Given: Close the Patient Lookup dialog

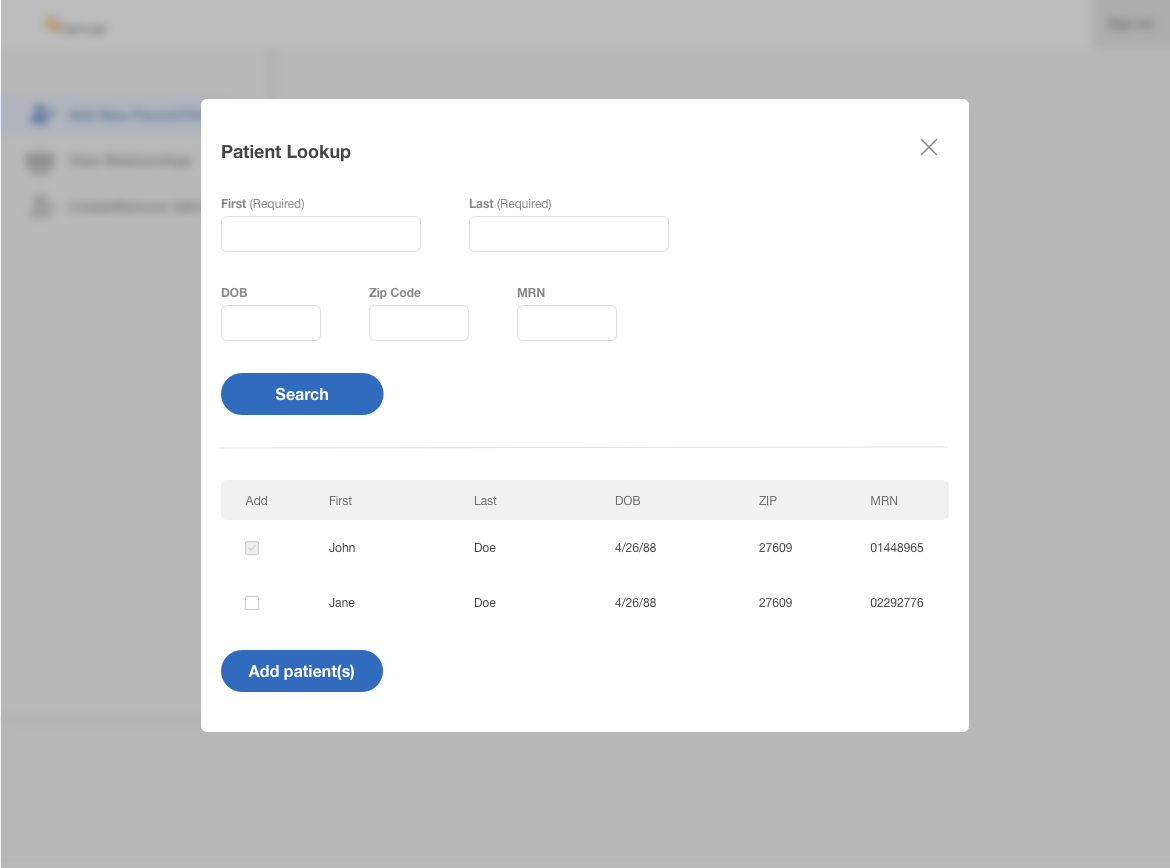Looking at the screenshot, I should click(929, 148).
